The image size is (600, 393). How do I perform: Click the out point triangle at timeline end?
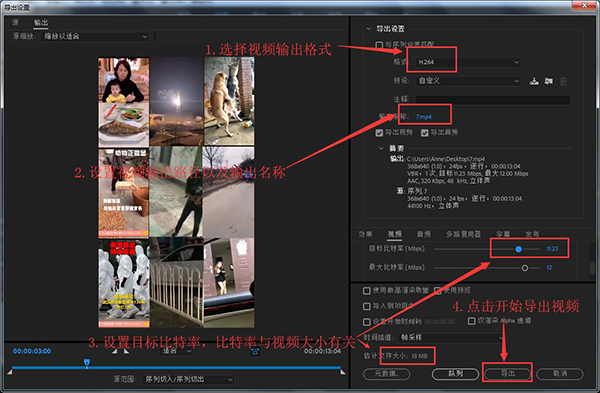[343, 372]
